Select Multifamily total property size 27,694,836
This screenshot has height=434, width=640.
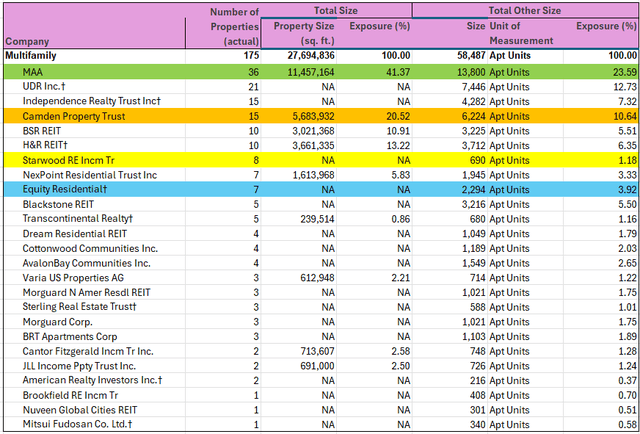[311, 56]
